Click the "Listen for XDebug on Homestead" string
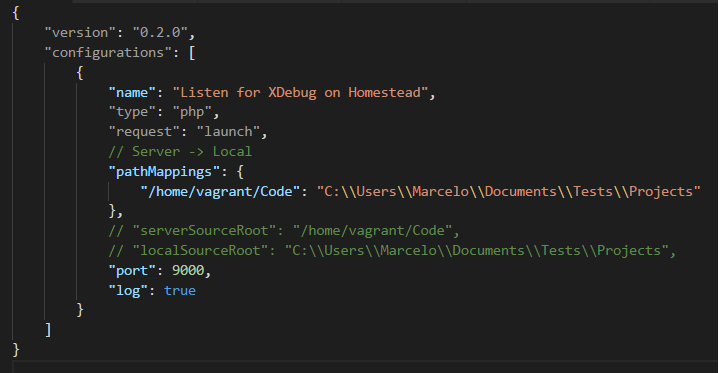Viewport: 719px width, 373px height. pos(300,93)
